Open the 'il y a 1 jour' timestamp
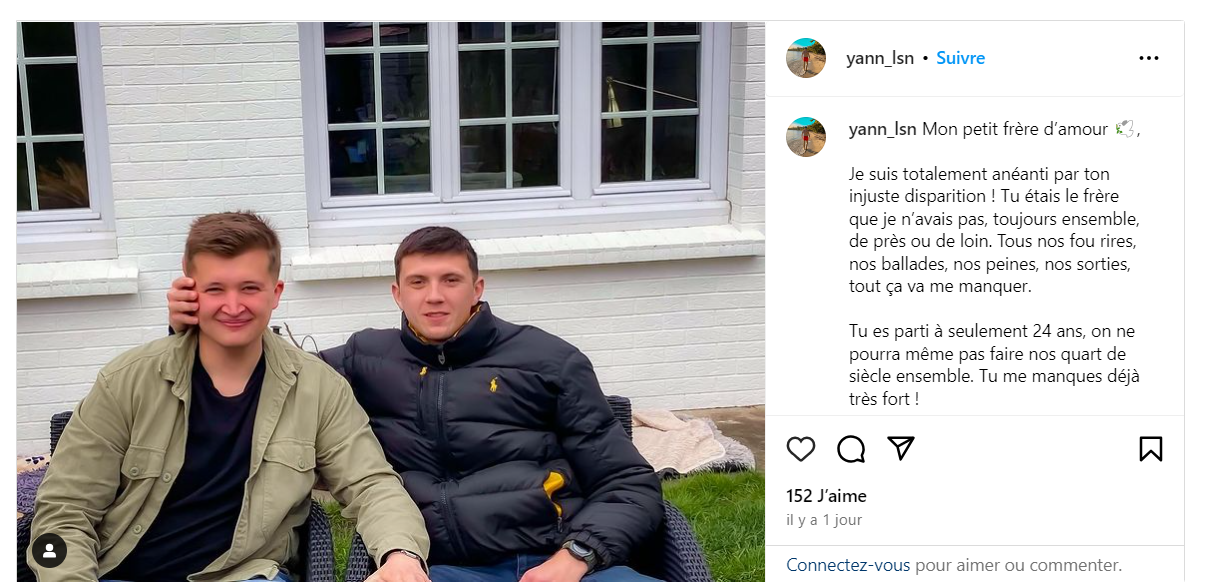This screenshot has height=582, width=1205. (824, 520)
